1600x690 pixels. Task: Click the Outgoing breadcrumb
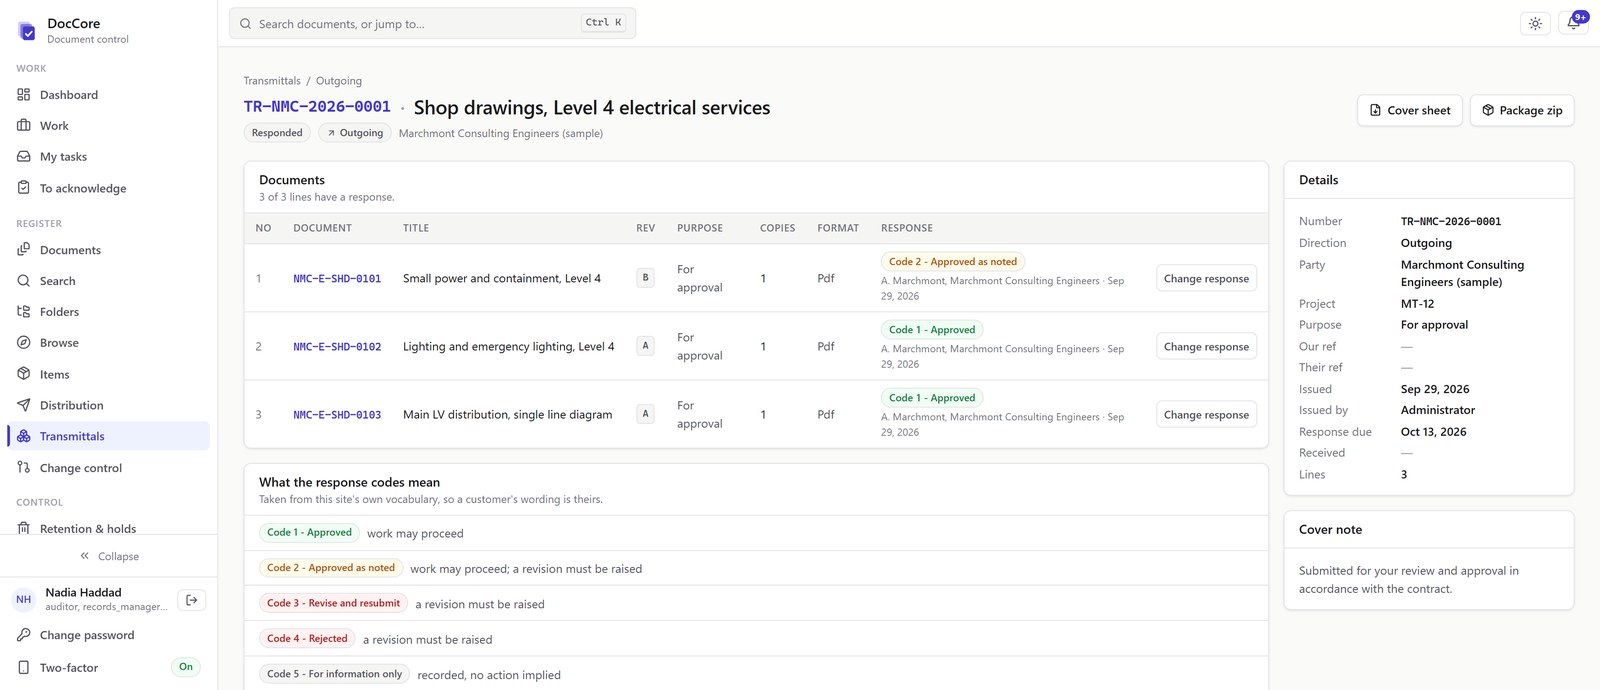point(339,81)
